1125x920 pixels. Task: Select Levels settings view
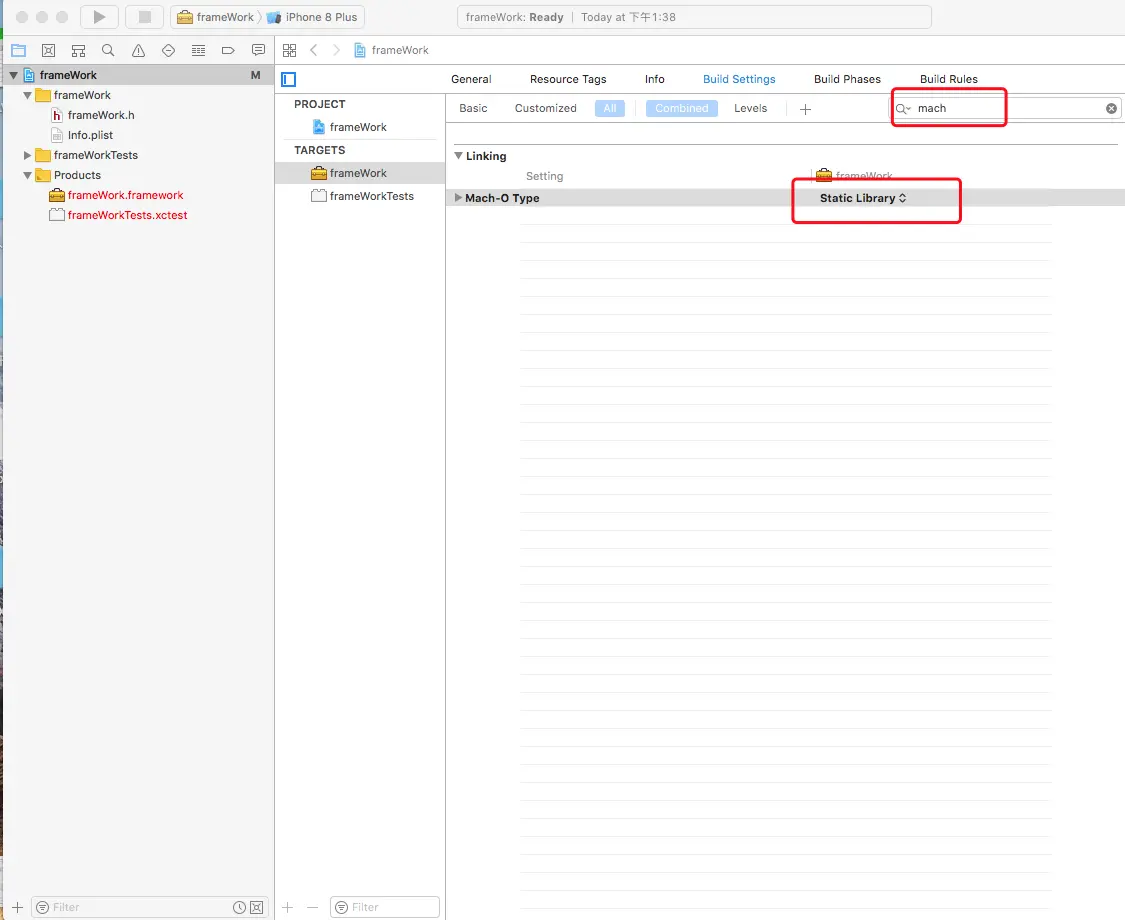click(750, 108)
